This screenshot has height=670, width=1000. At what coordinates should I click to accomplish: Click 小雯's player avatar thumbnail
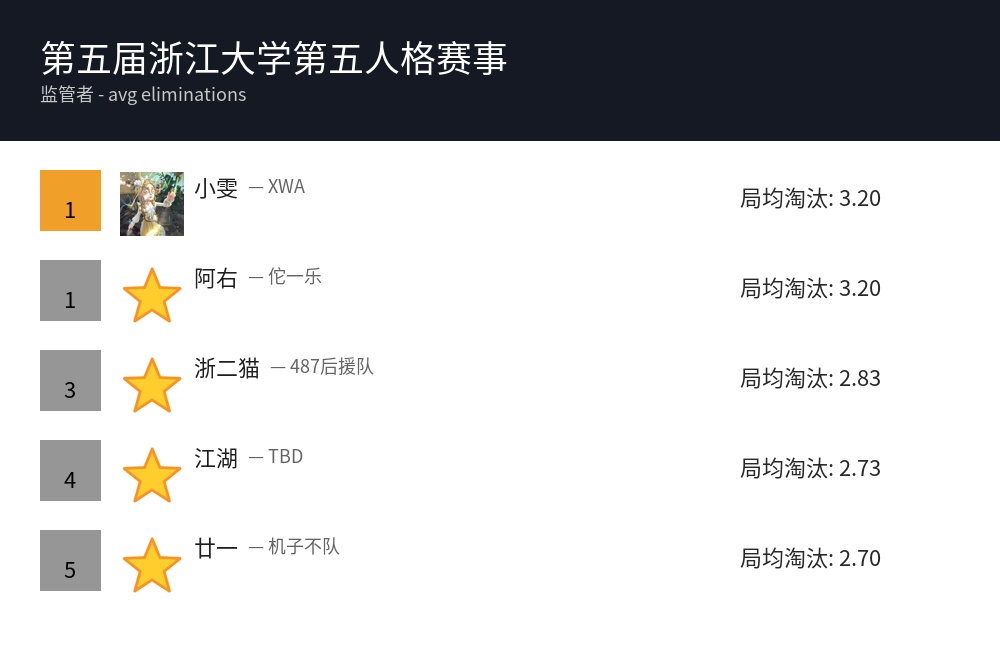(x=152, y=204)
